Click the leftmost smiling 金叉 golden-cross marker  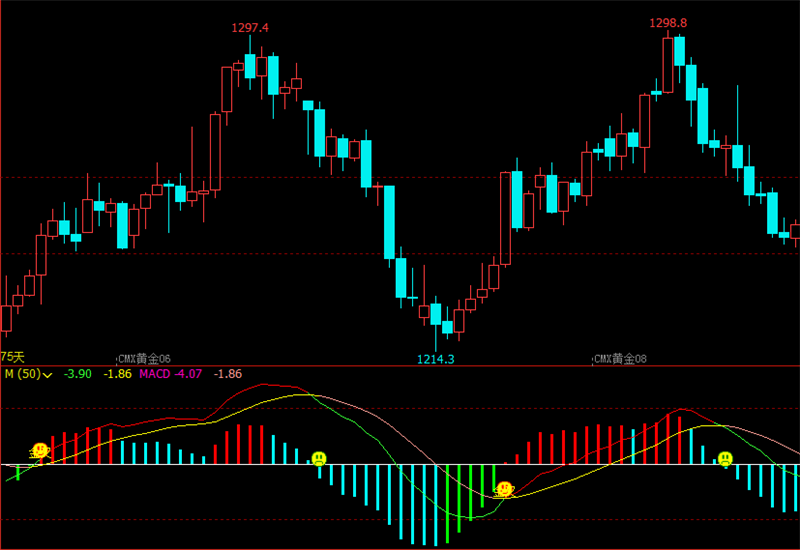39,451
